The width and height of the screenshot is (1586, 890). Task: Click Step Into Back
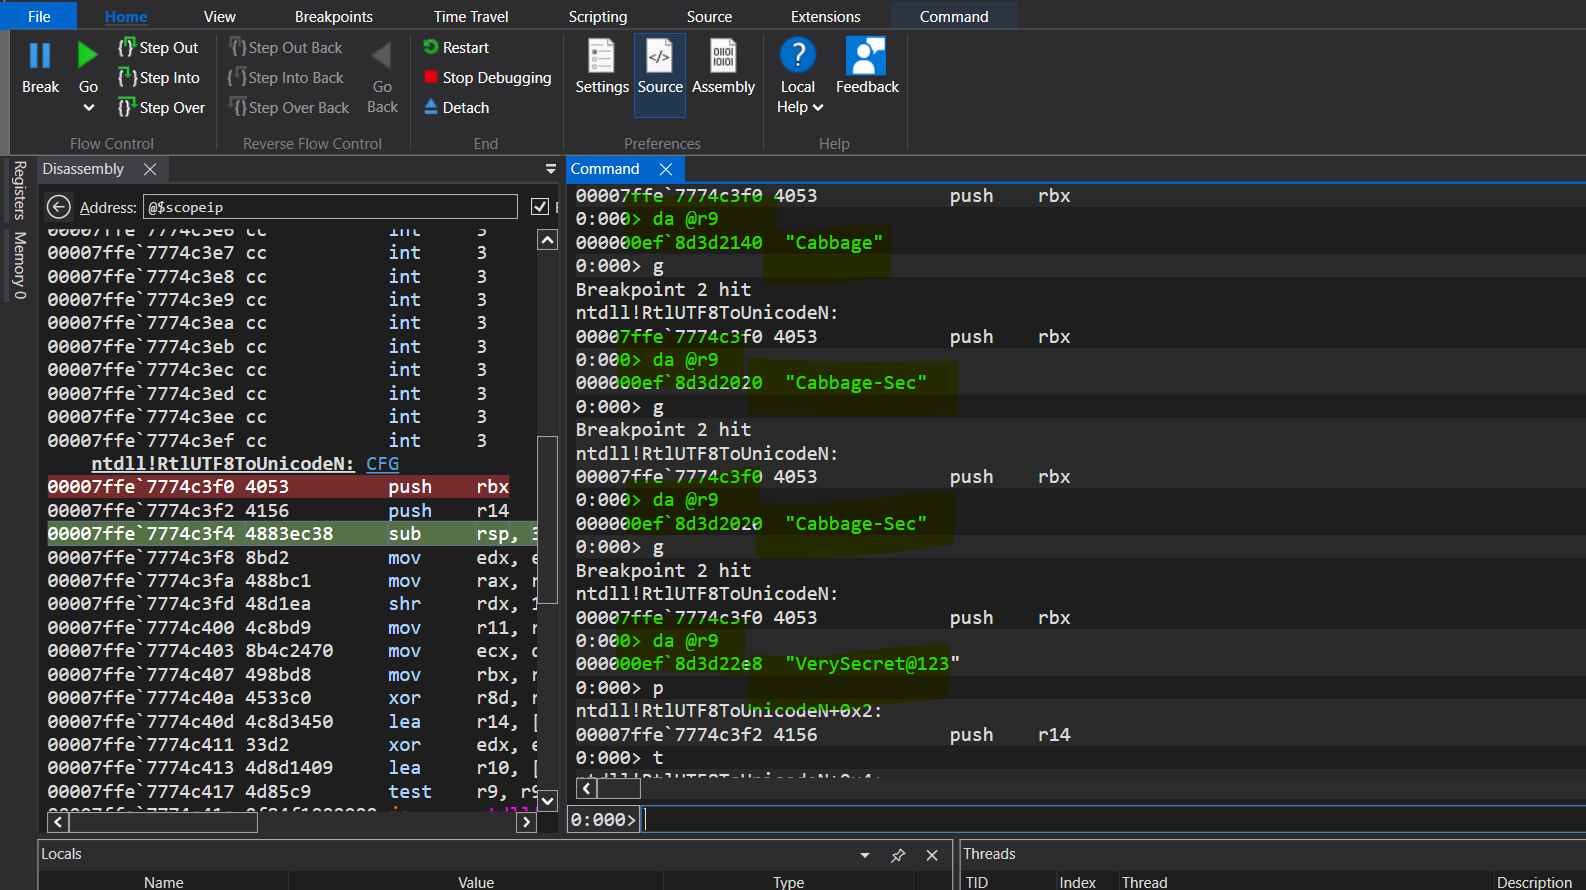point(285,78)
